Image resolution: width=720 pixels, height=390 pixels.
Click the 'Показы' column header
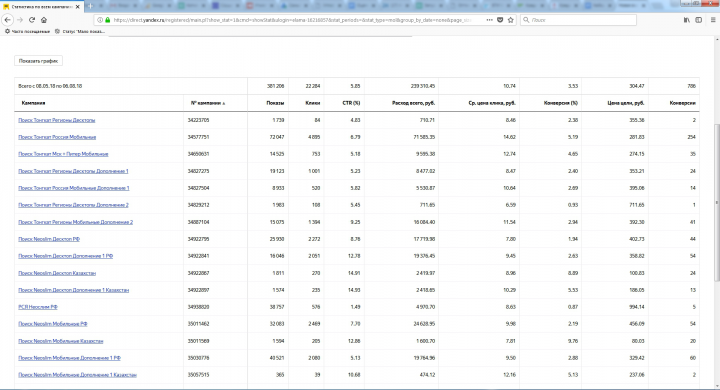276,103
